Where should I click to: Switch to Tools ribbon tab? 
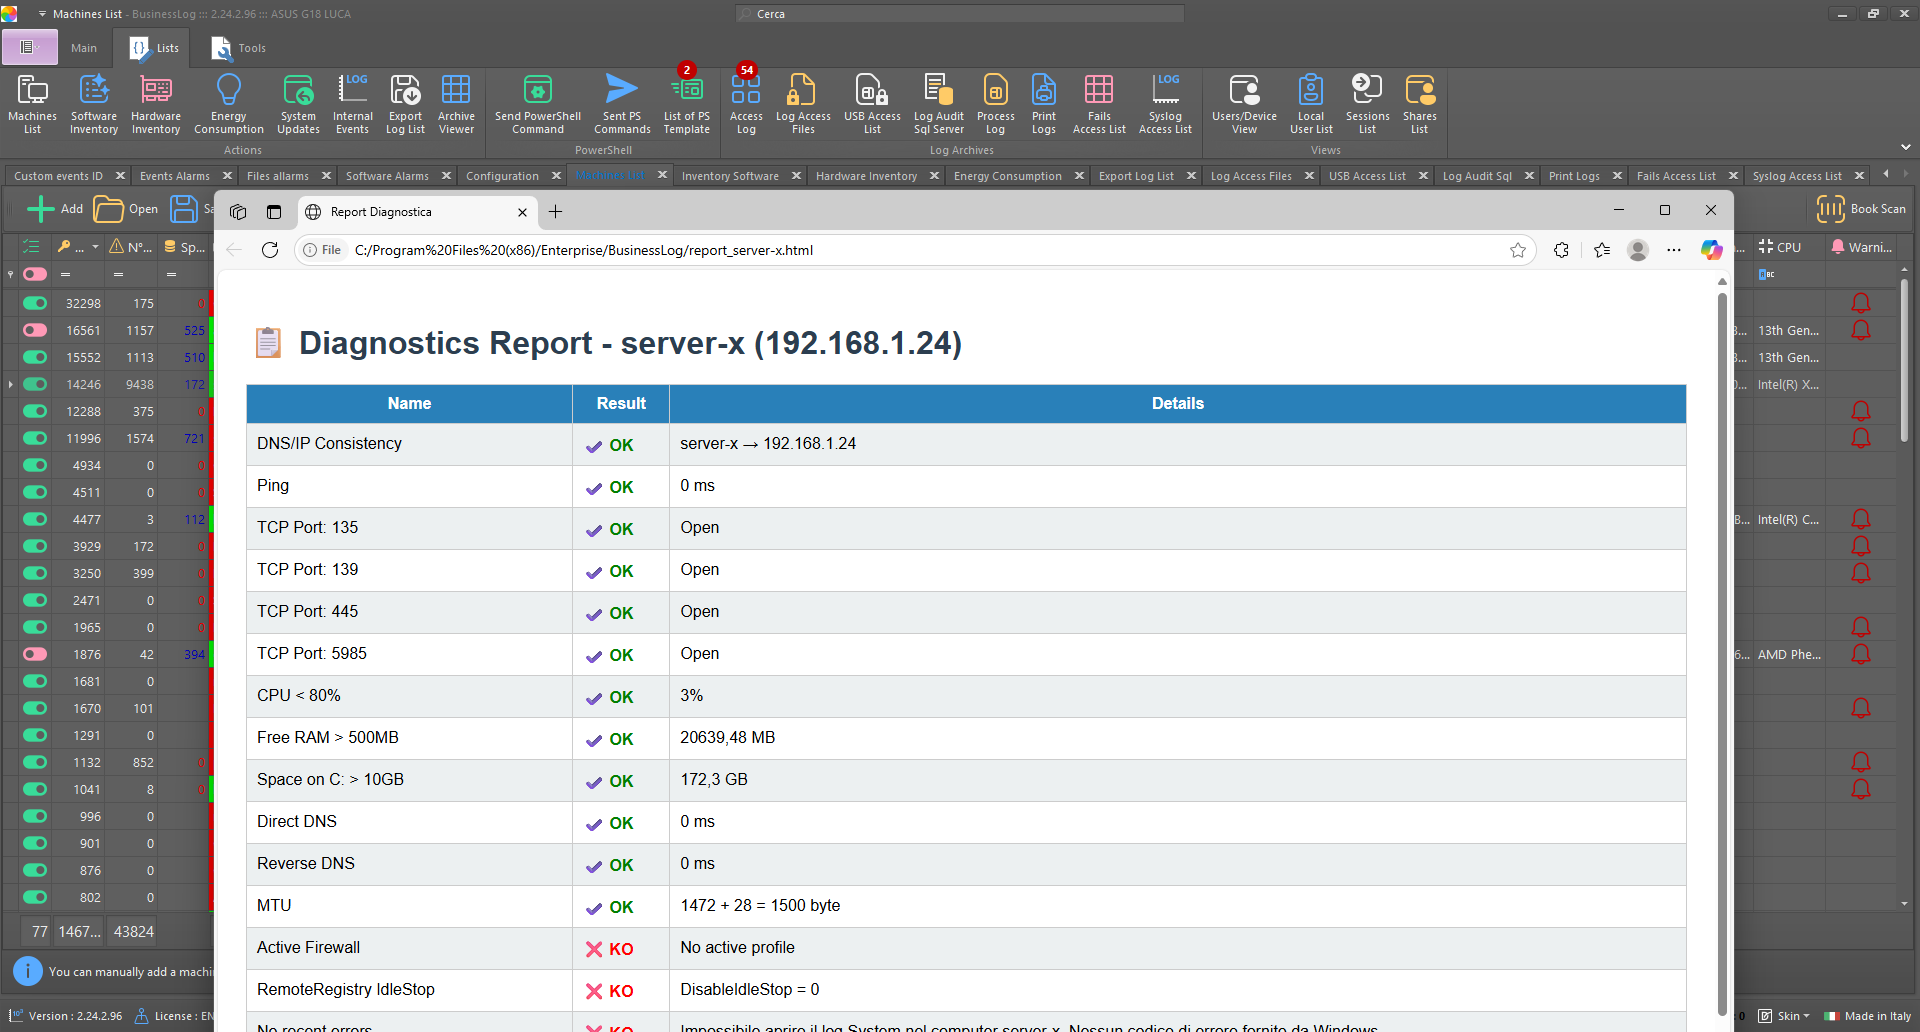239,48
